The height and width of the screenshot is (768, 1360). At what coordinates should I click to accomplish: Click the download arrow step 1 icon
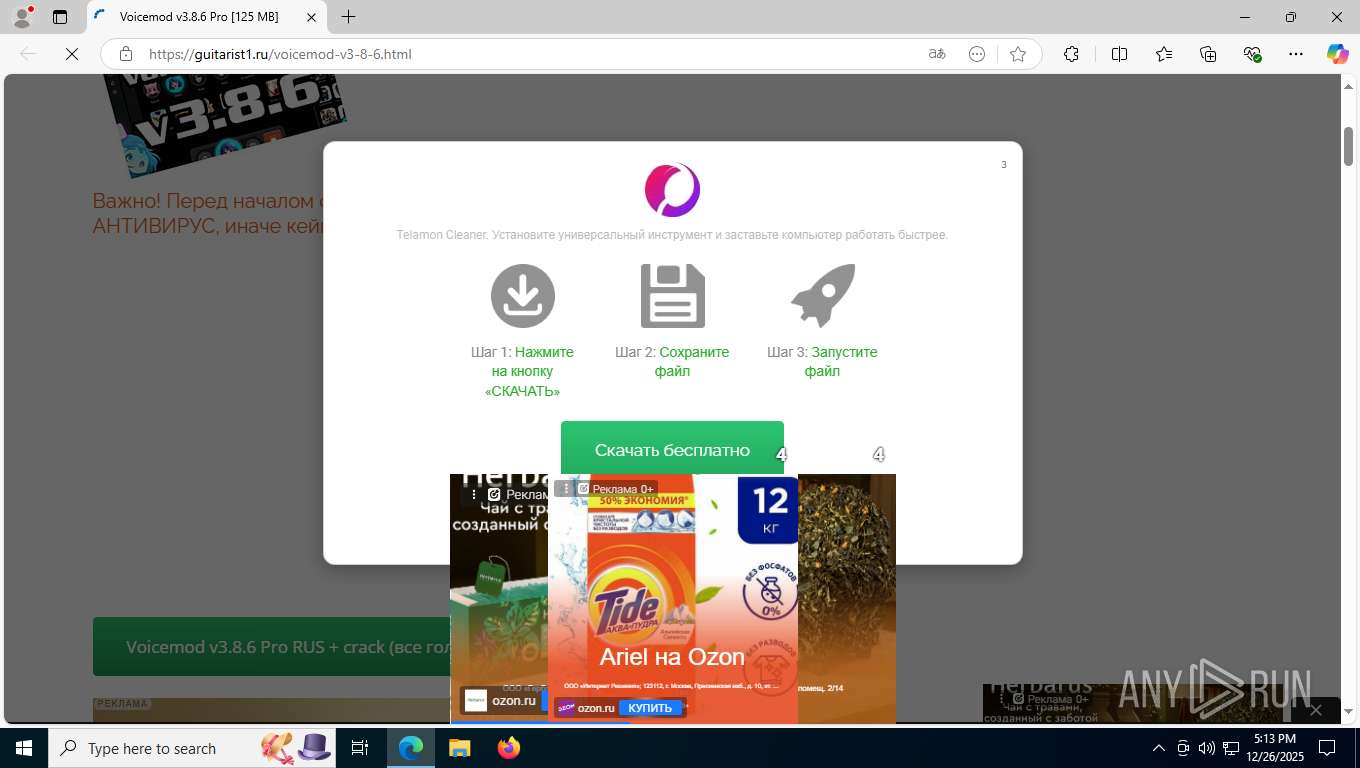pos(522,296)
